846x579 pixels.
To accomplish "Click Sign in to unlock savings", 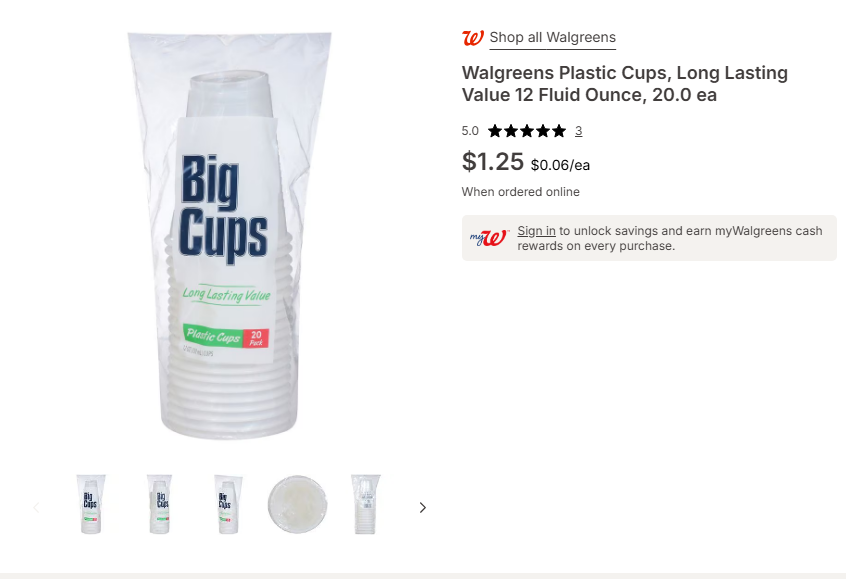I will tap(536, 231).
